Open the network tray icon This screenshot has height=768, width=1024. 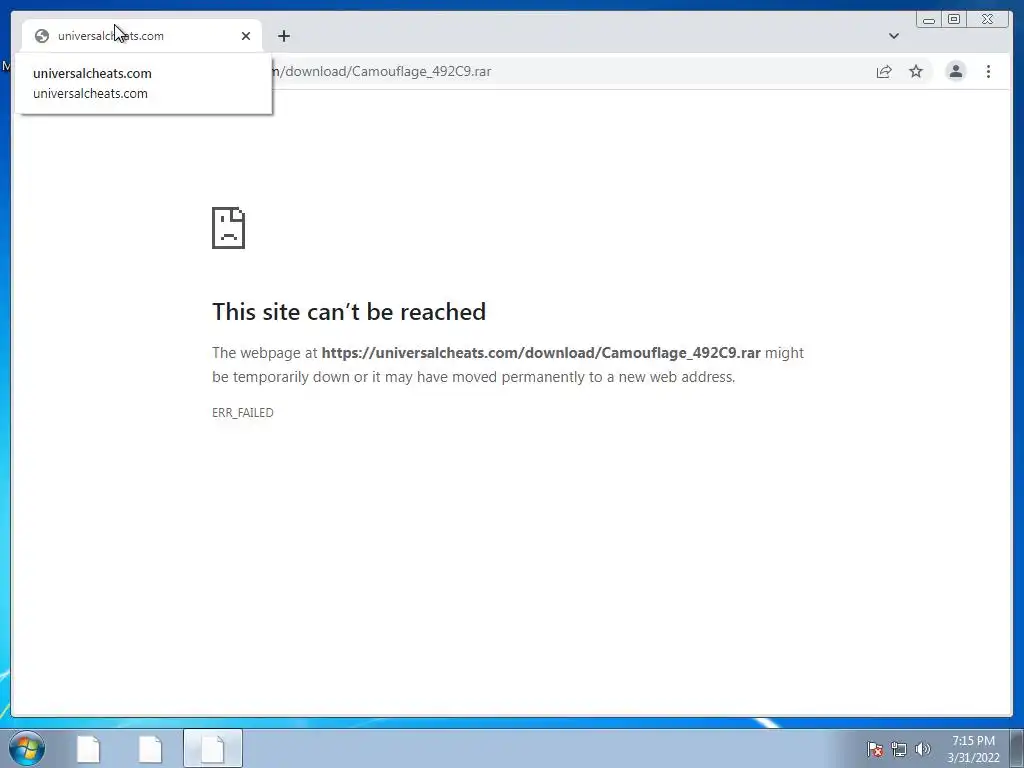[899, 749]
